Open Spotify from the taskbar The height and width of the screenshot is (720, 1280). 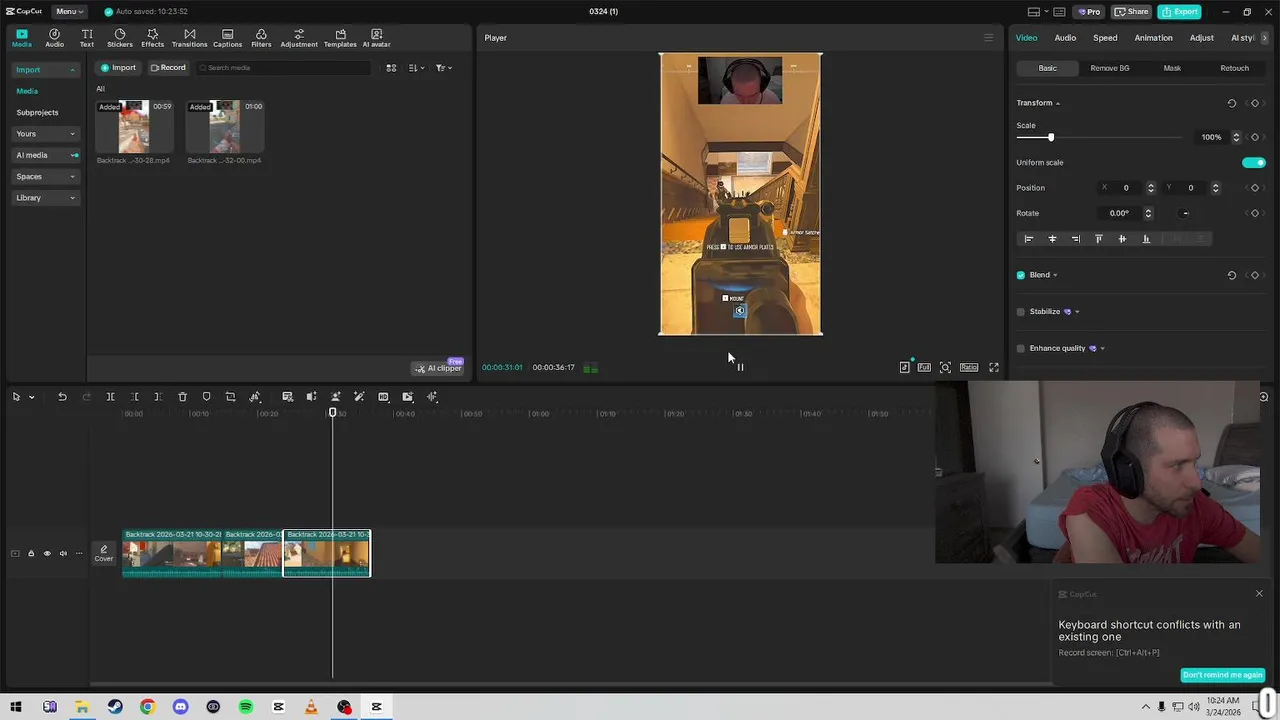246,707
